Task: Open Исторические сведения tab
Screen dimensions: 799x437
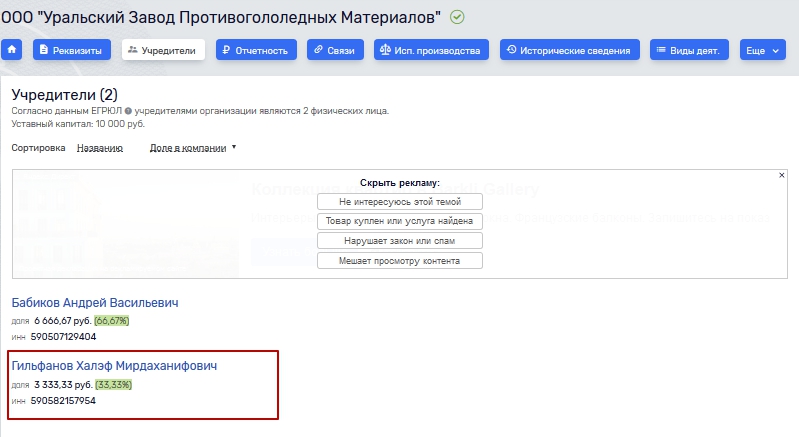Action: (x=570, y=50)
